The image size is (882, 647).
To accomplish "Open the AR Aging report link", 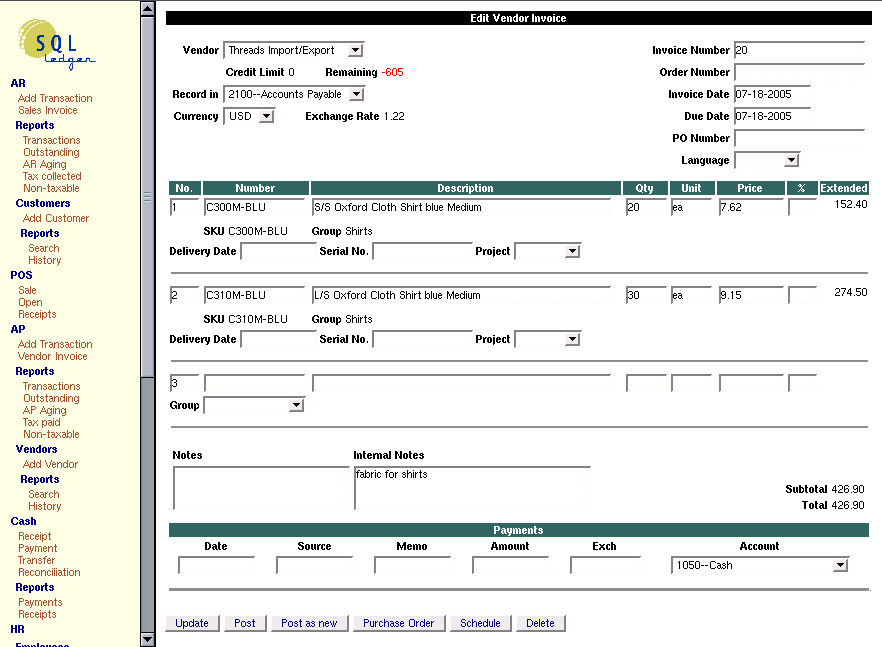I will click(x=44, y=164).
